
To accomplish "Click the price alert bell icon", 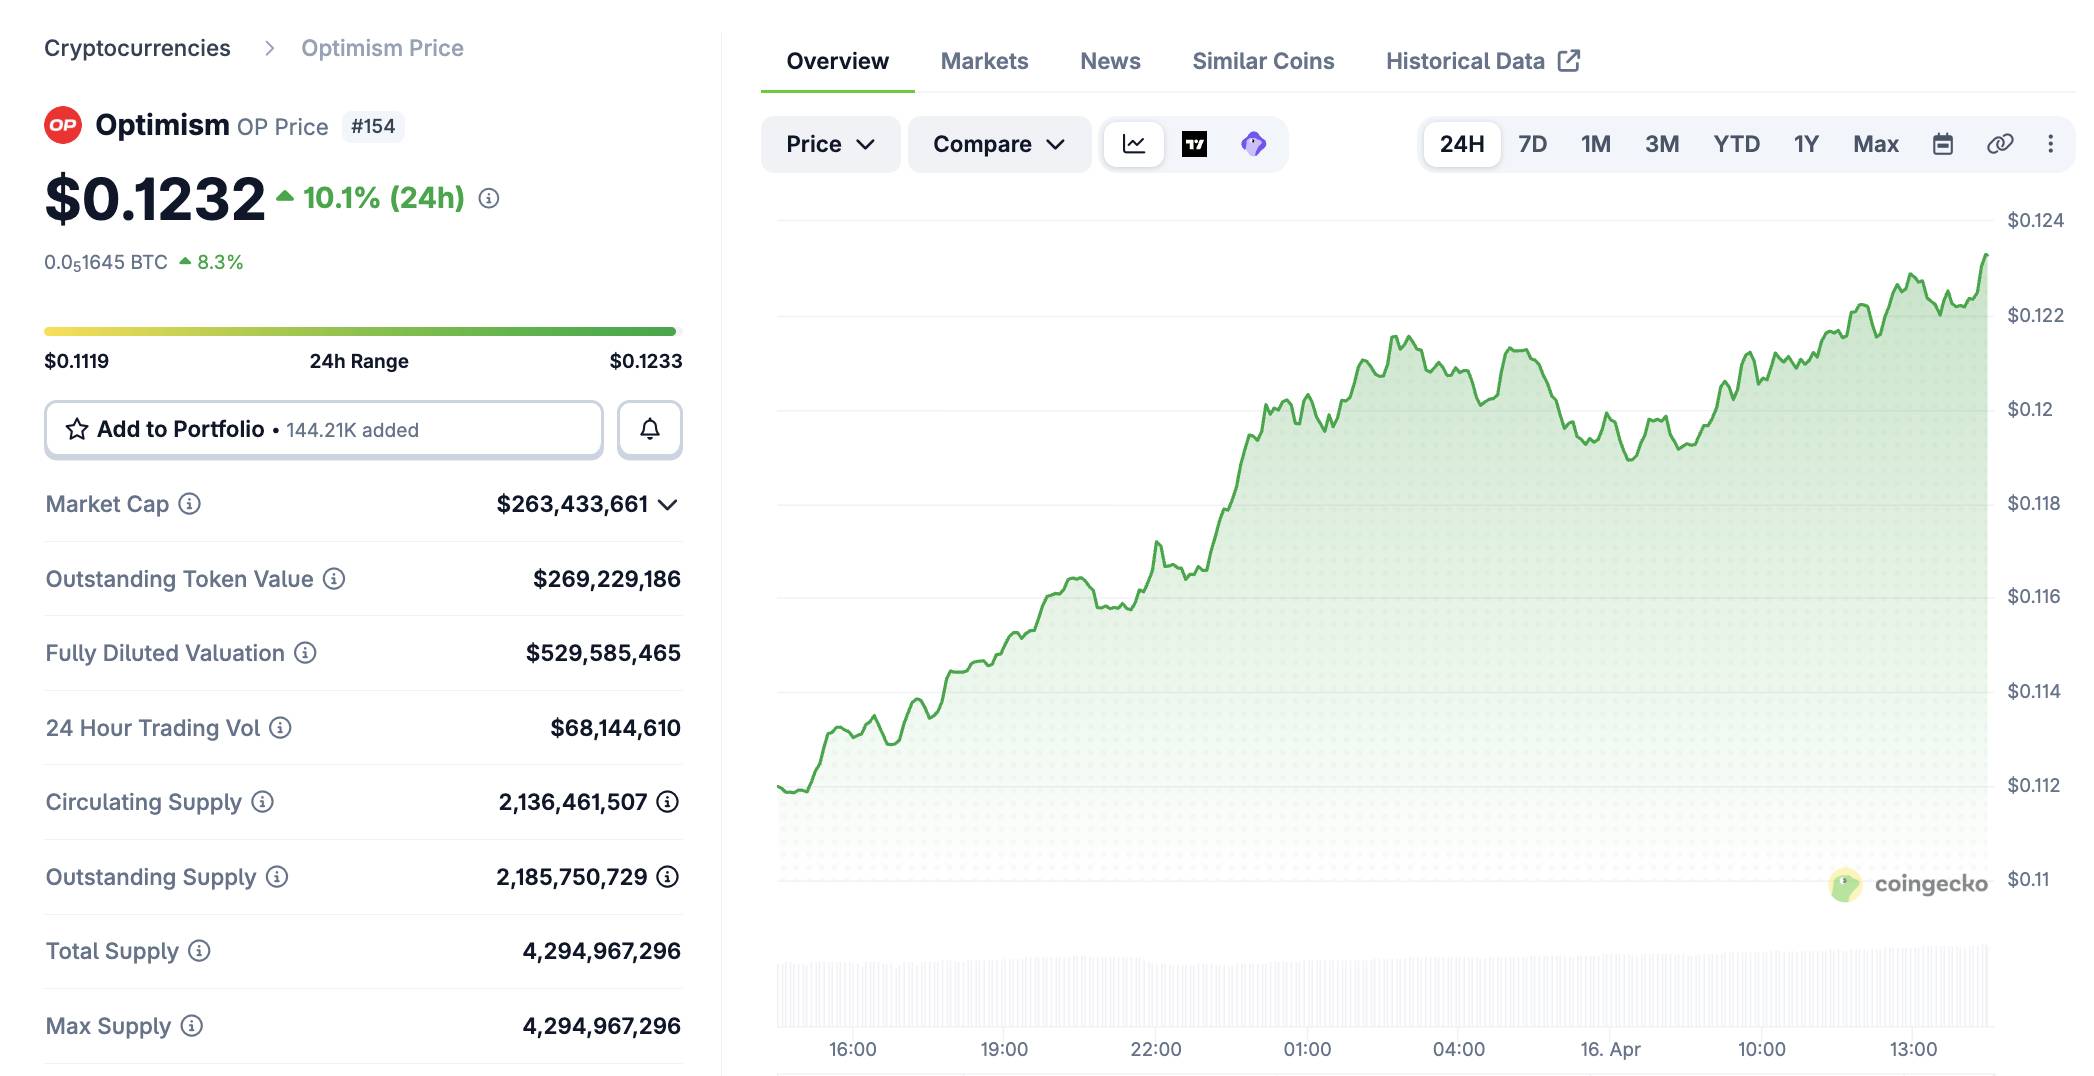I will 650,429.
